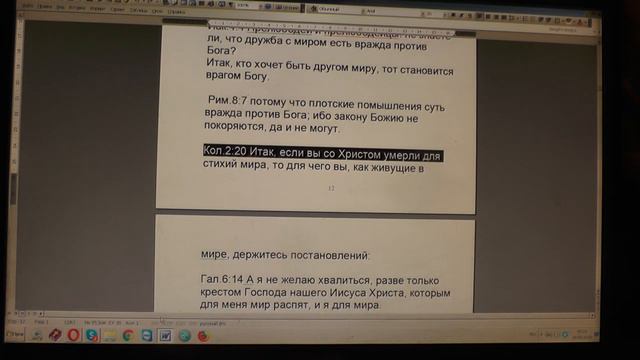Viewport: 640px width, 360px height.
Task: Open the Правка menu
Action: [x=44, y=7]
